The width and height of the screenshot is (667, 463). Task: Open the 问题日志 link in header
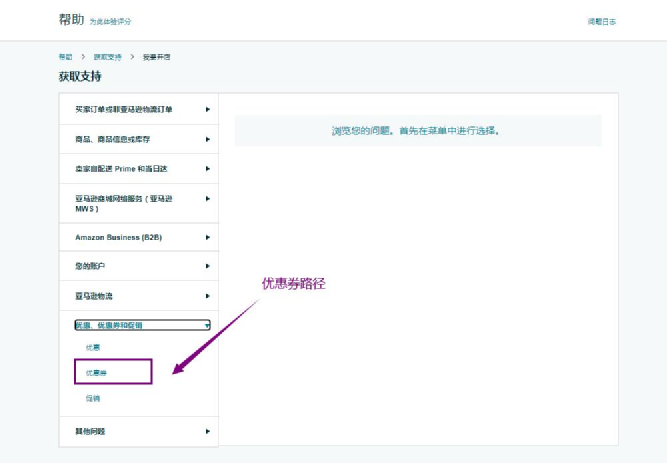[602, 22]
